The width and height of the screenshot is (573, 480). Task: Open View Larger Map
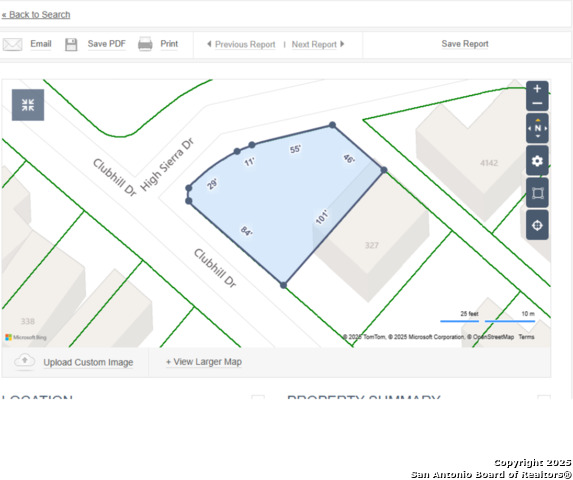pyautogui.click(x=204, y=362)
